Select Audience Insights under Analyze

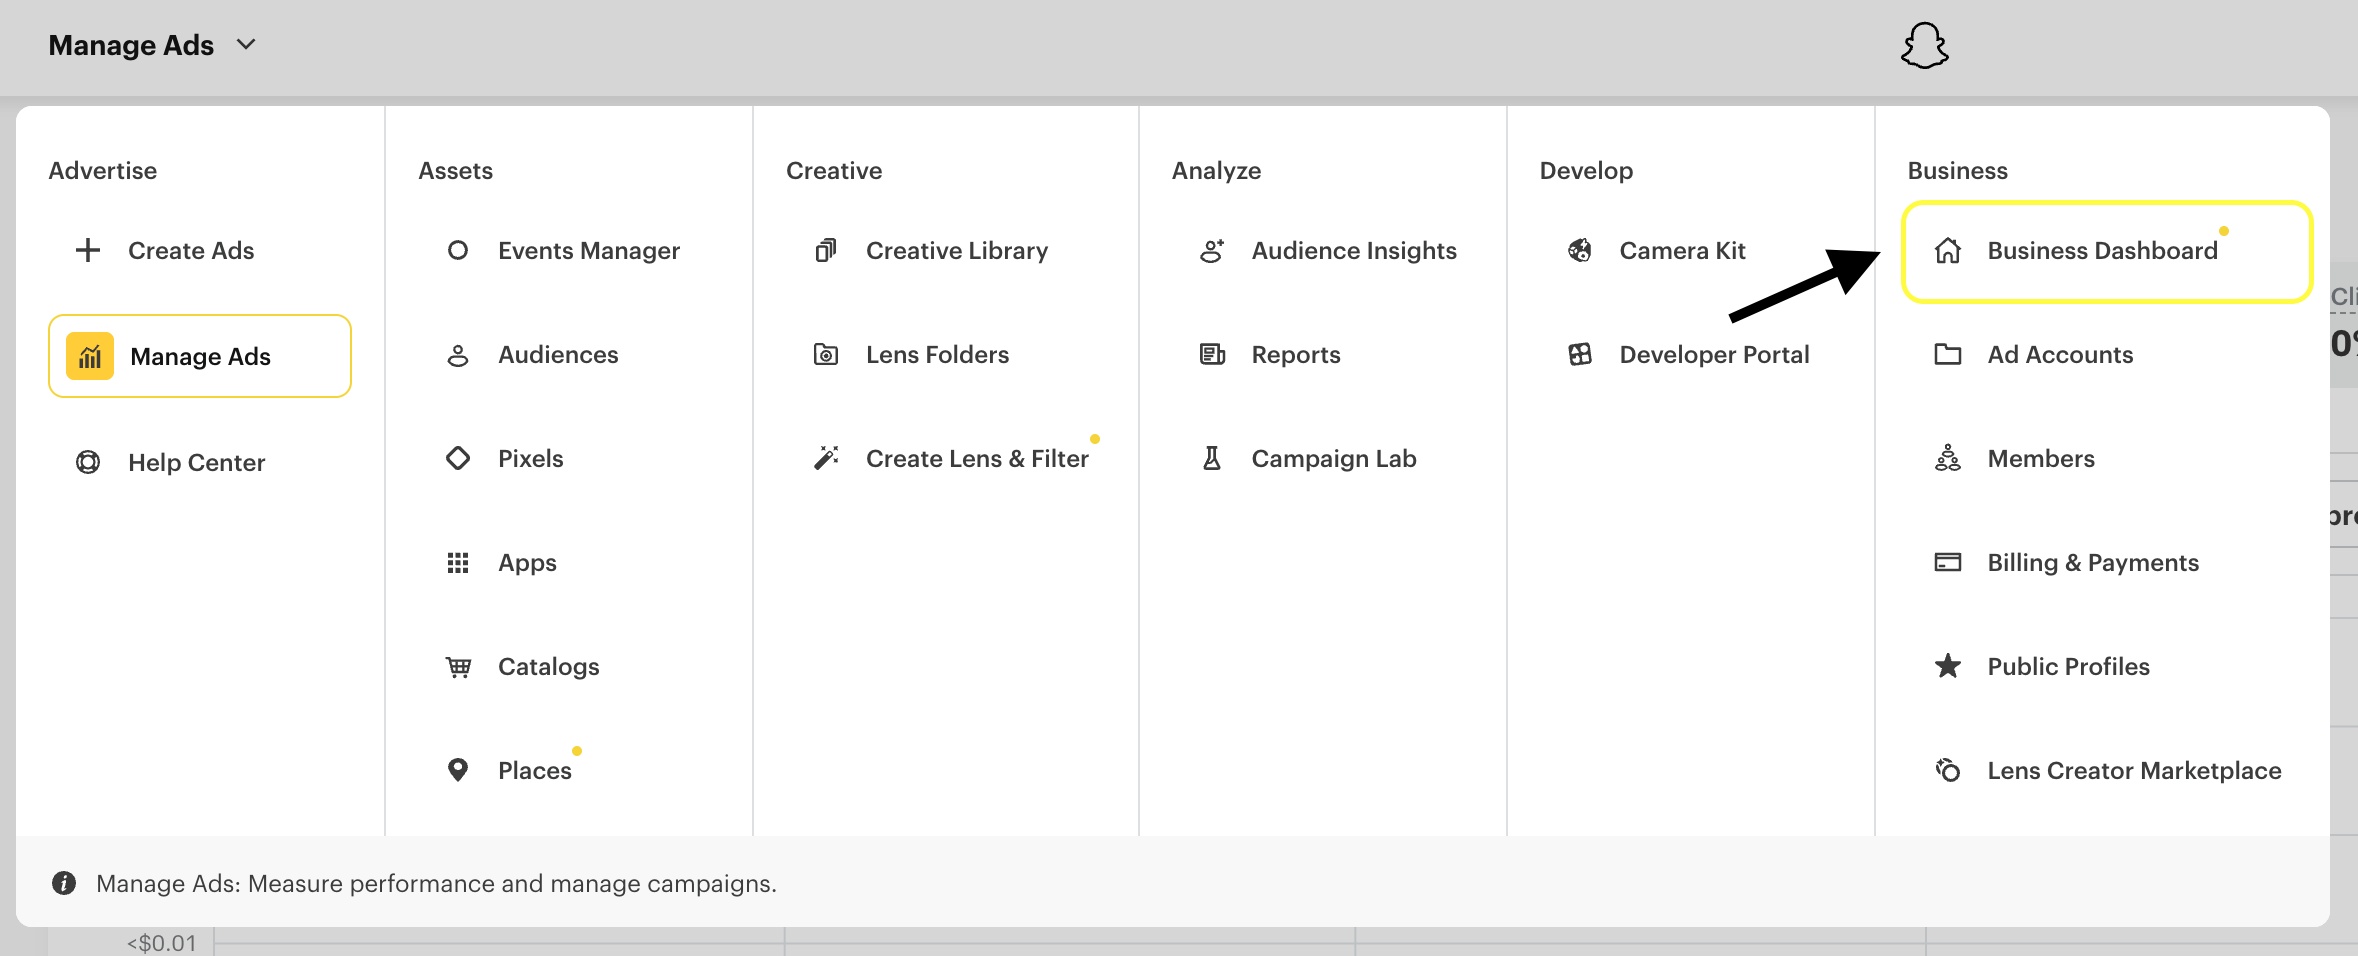(1353, 250)
